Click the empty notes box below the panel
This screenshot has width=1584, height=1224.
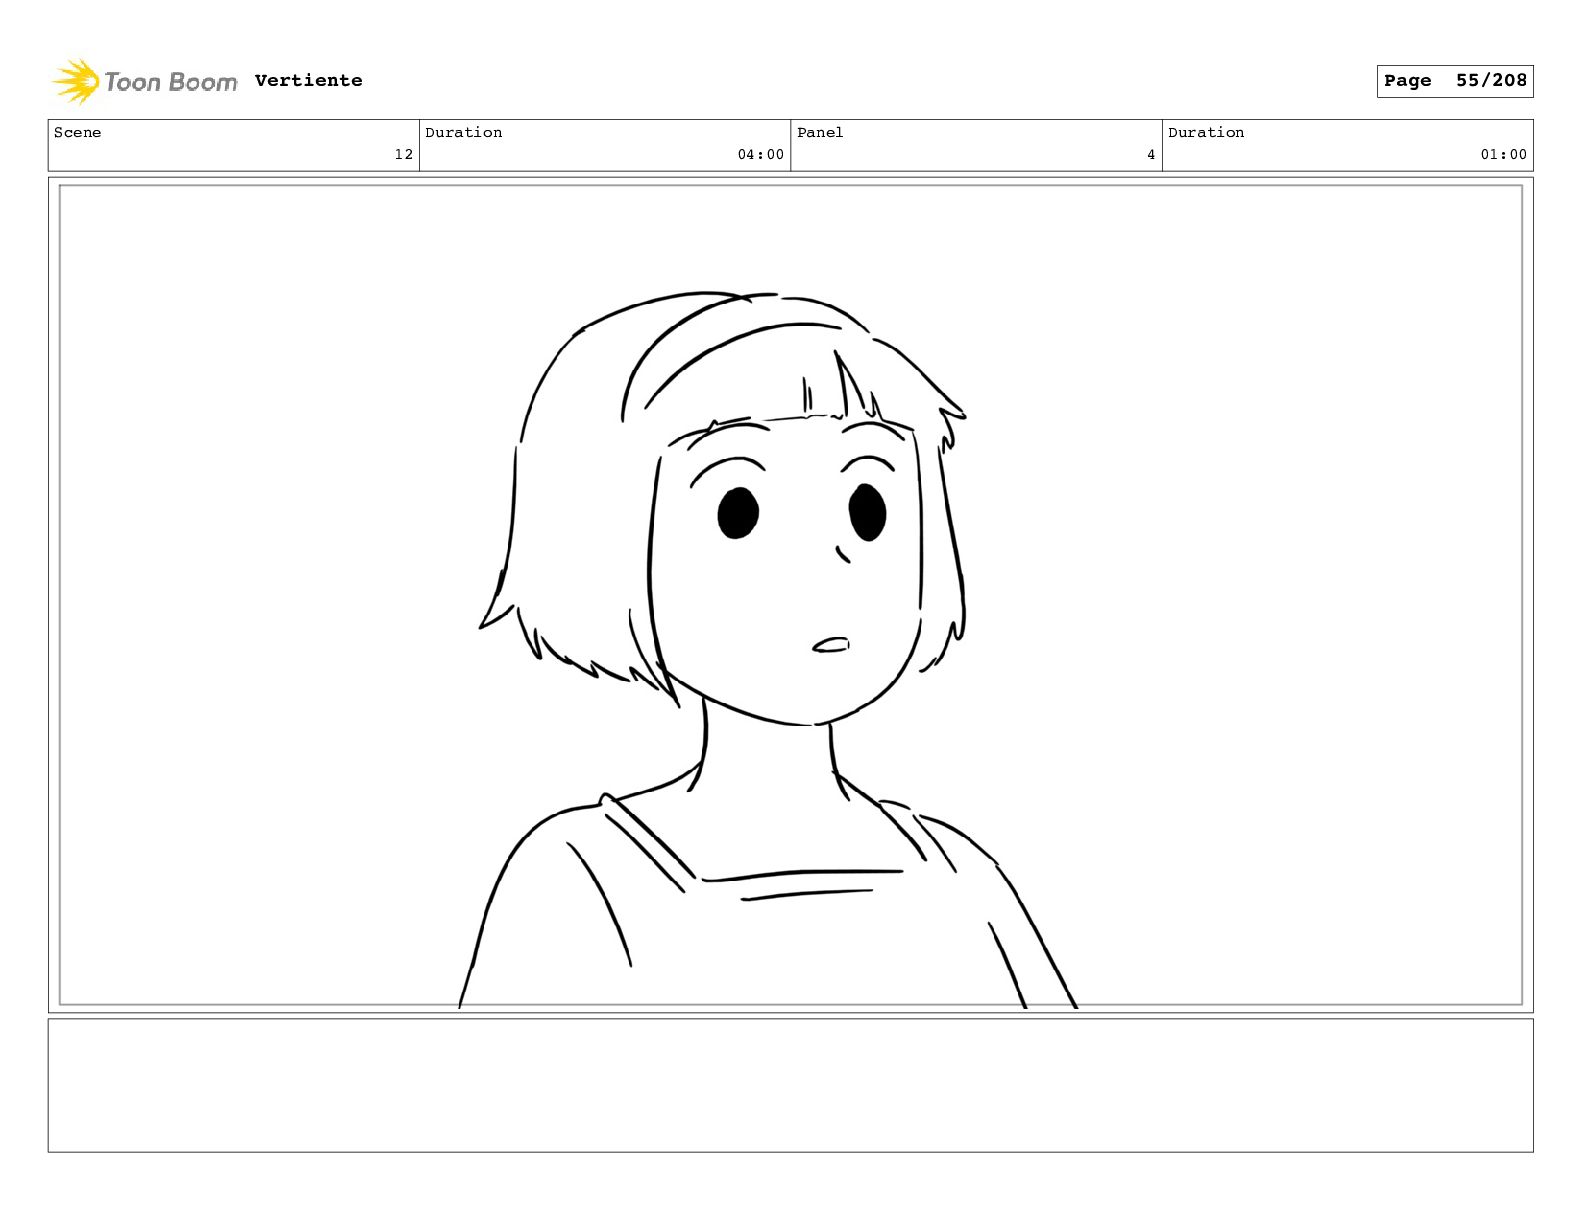click(x=790, y=1085)
